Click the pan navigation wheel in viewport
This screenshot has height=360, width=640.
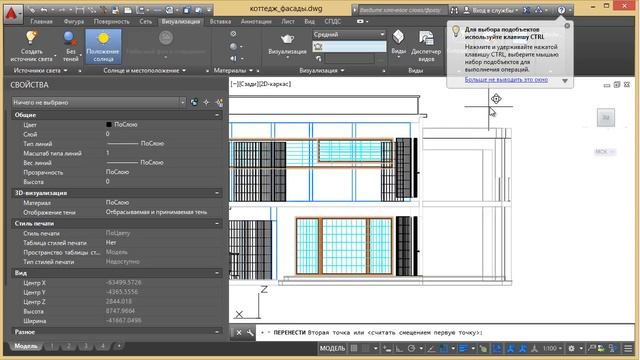pos(496,99)
